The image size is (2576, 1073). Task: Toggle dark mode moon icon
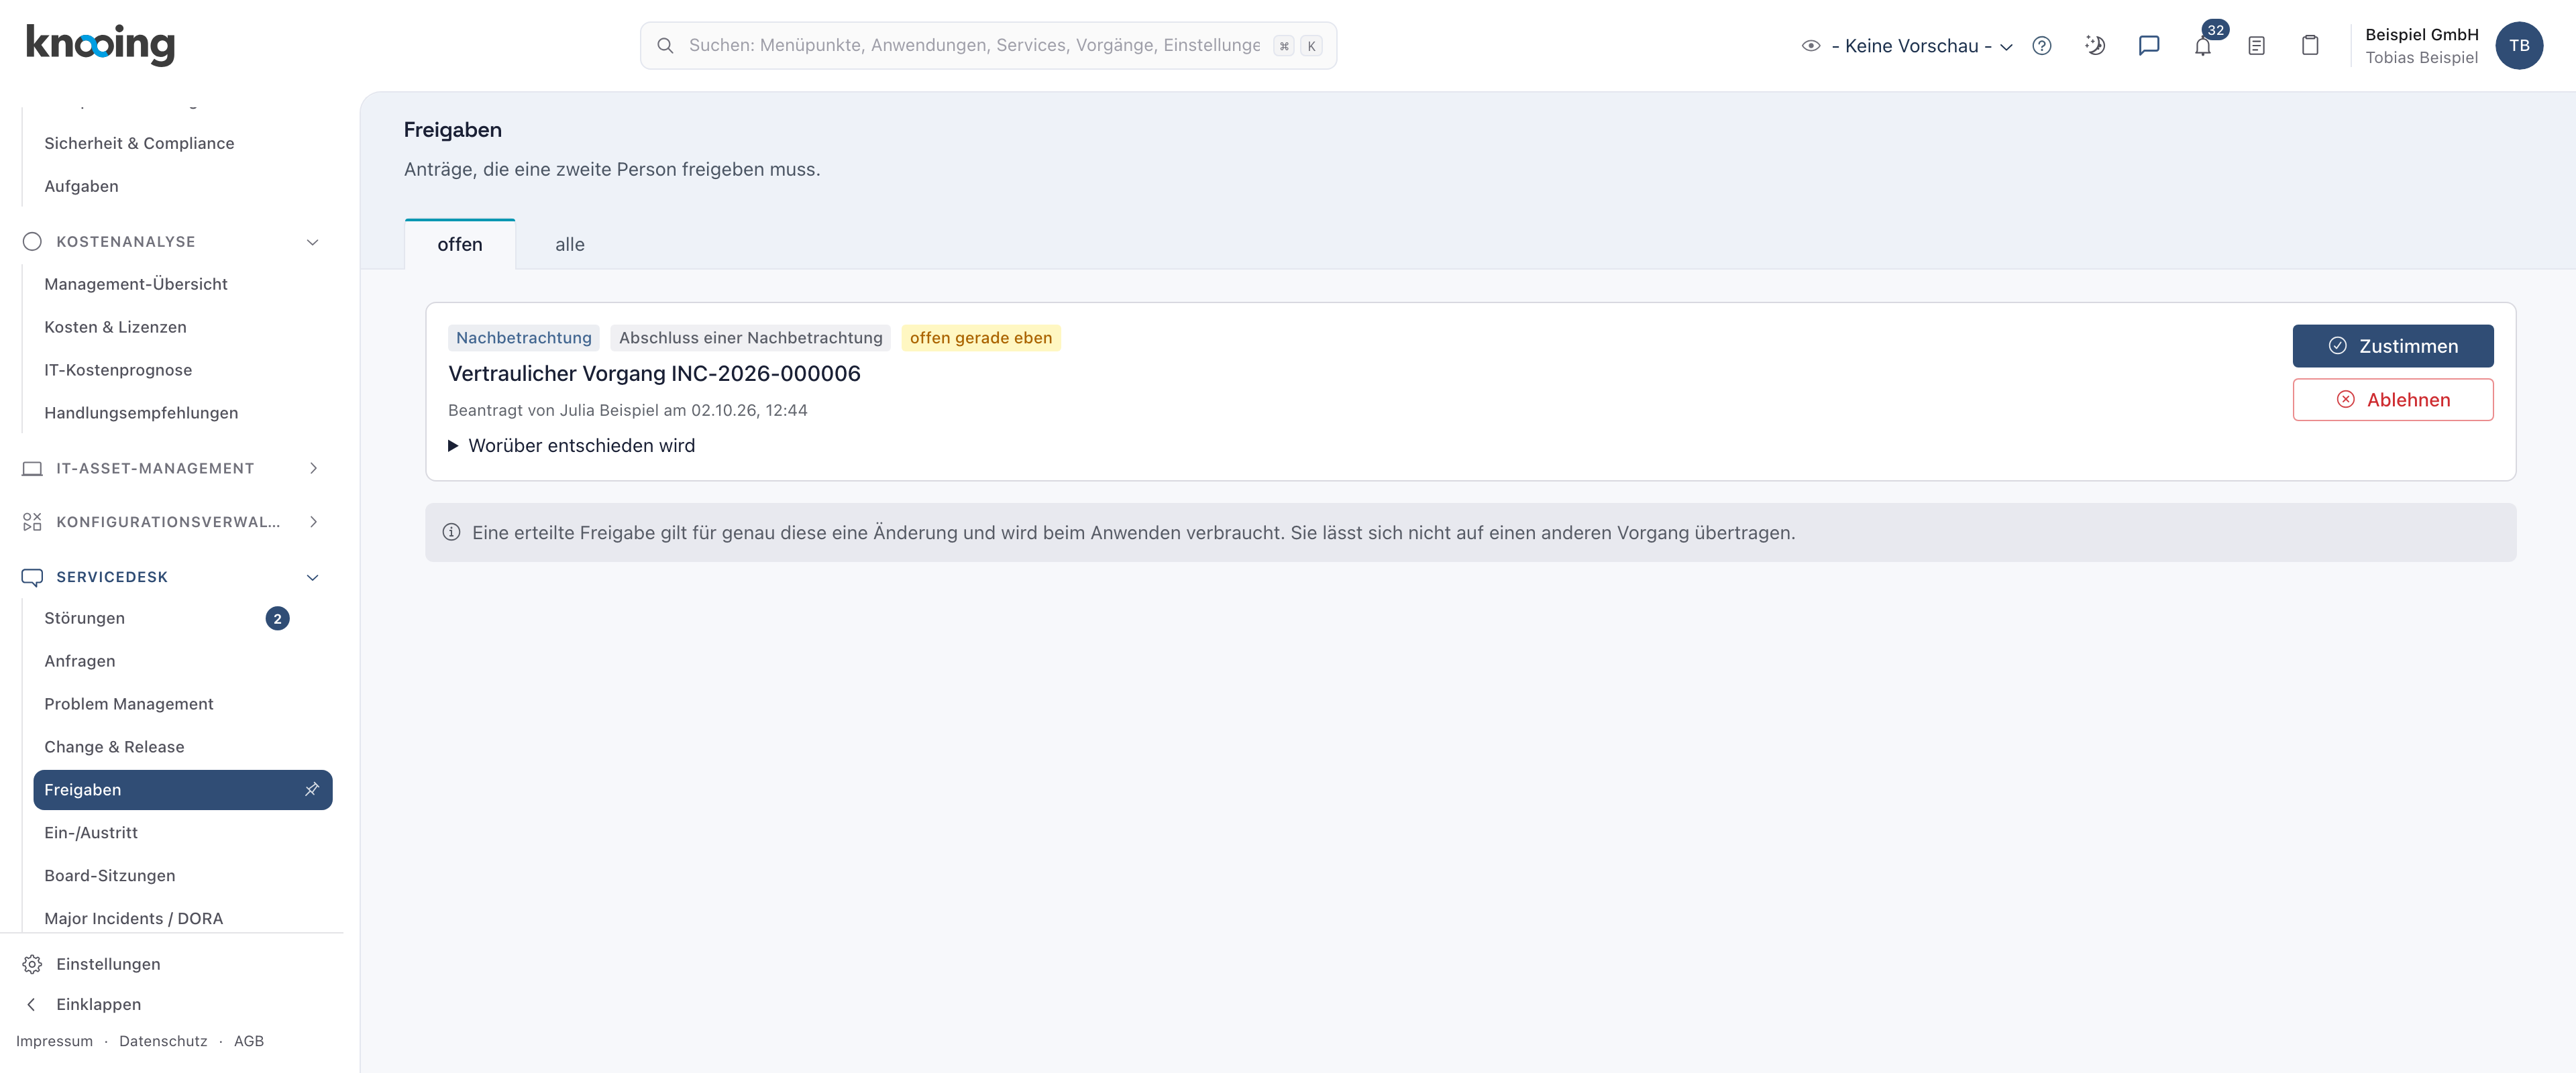tap(2095, 46)
